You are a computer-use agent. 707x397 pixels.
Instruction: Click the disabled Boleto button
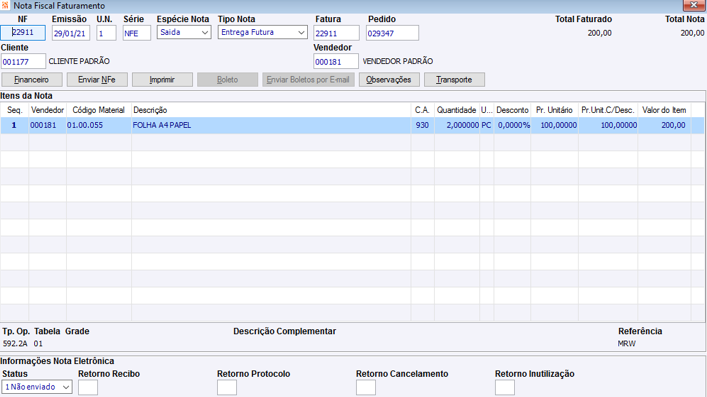[227, 80]
